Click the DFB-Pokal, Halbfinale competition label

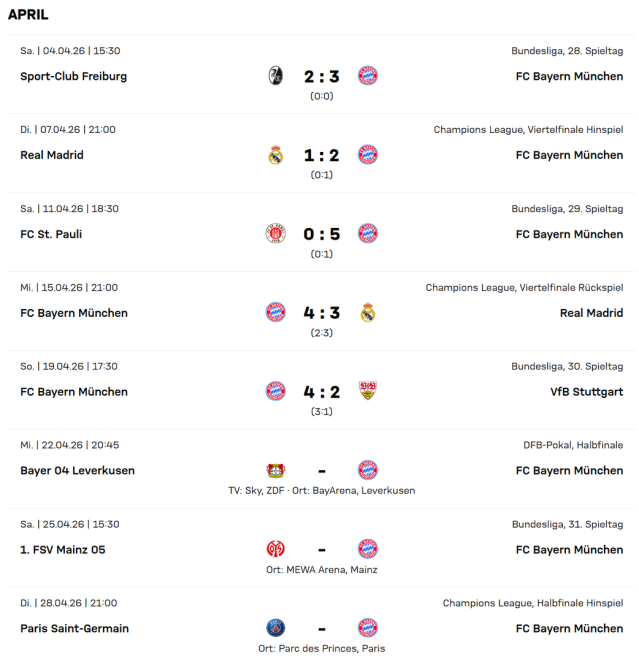pyautogui.click(x=572, y=445)
